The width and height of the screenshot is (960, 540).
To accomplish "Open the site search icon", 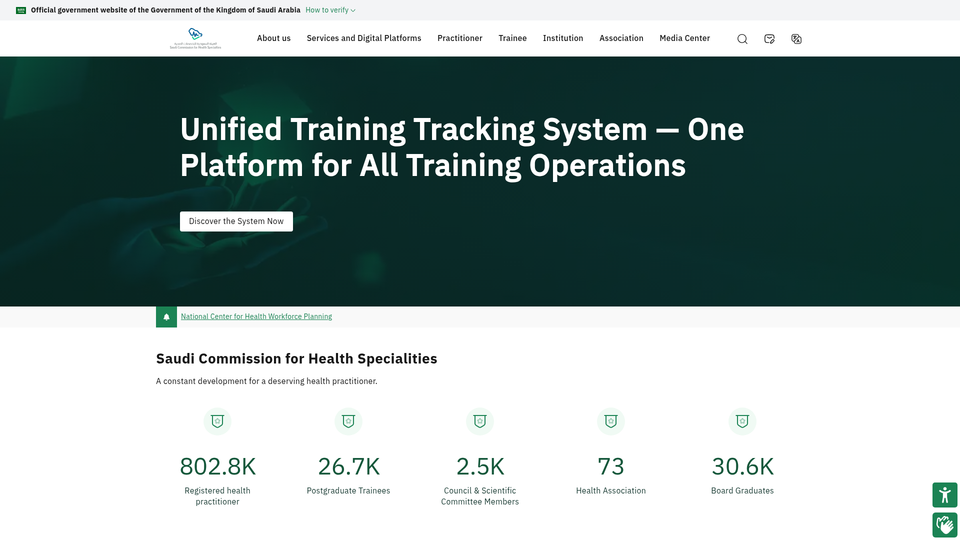I will click(x=742, y=39).
